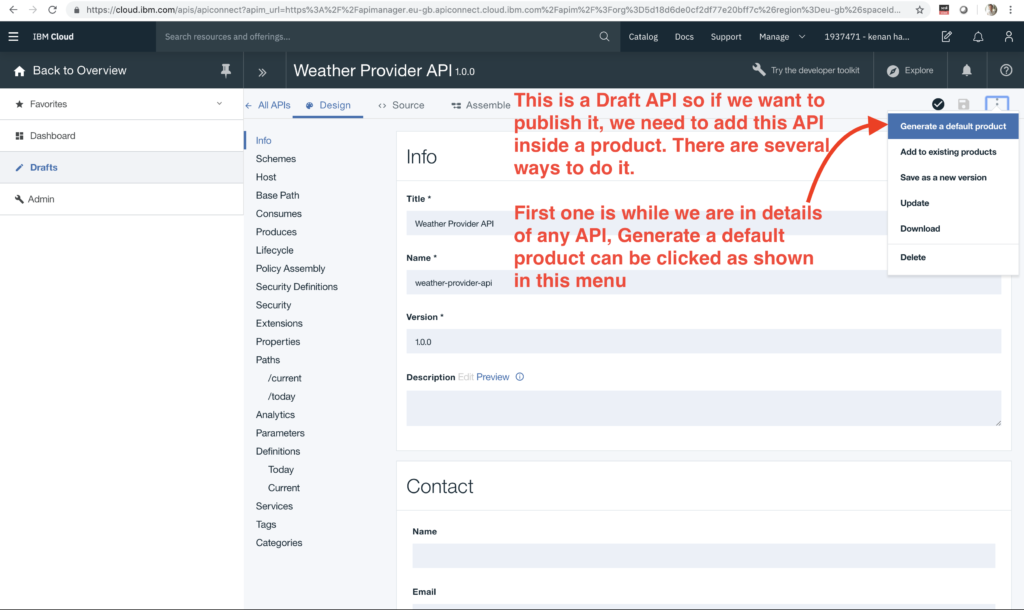Screen dimensions: 1024x610
Task: Click the validation checkmark icon
Action: tap(938, 104)
